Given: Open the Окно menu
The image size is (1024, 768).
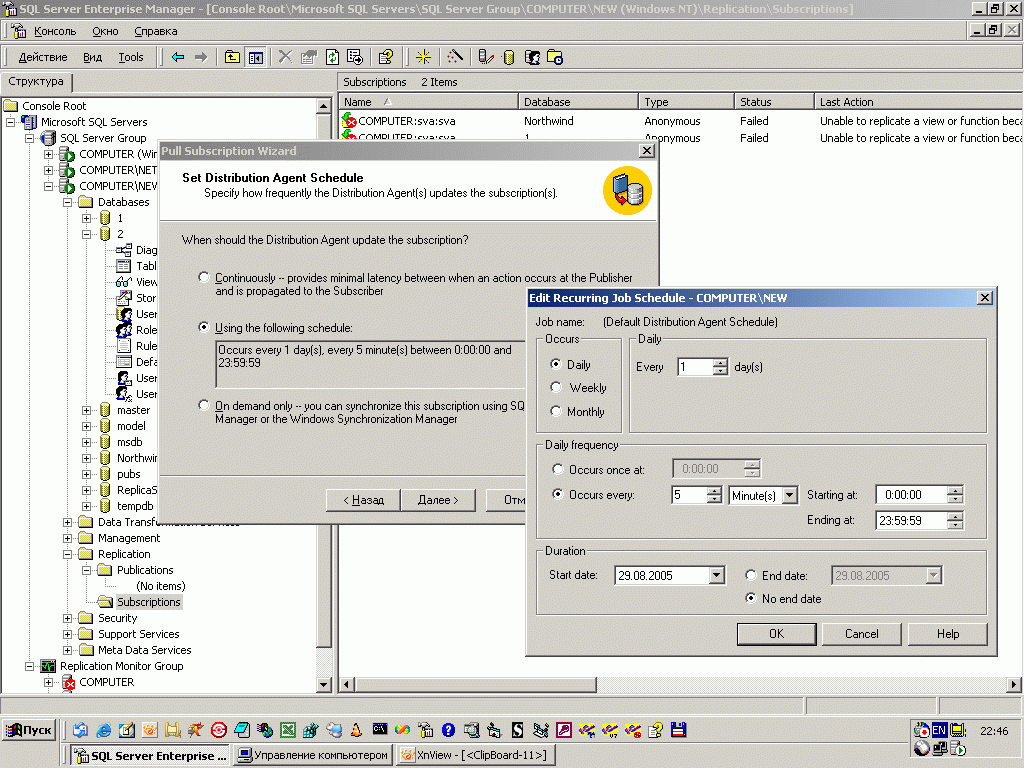Looking at the screenshot, I should pos(105,31).
